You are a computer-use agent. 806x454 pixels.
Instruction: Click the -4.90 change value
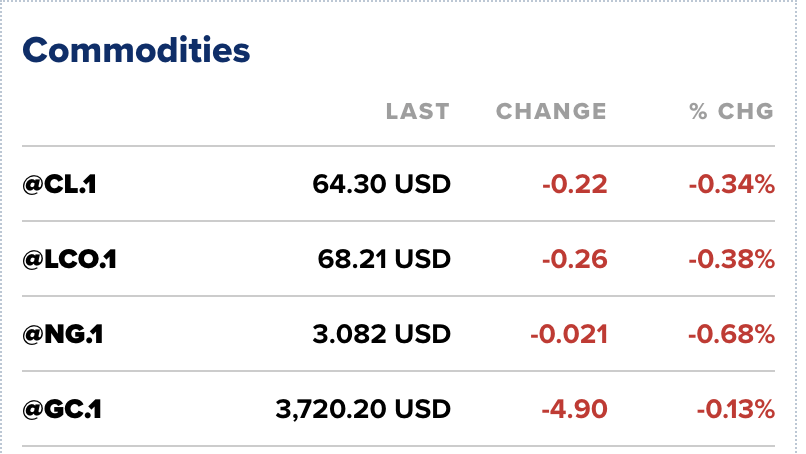tap(575, 409)
